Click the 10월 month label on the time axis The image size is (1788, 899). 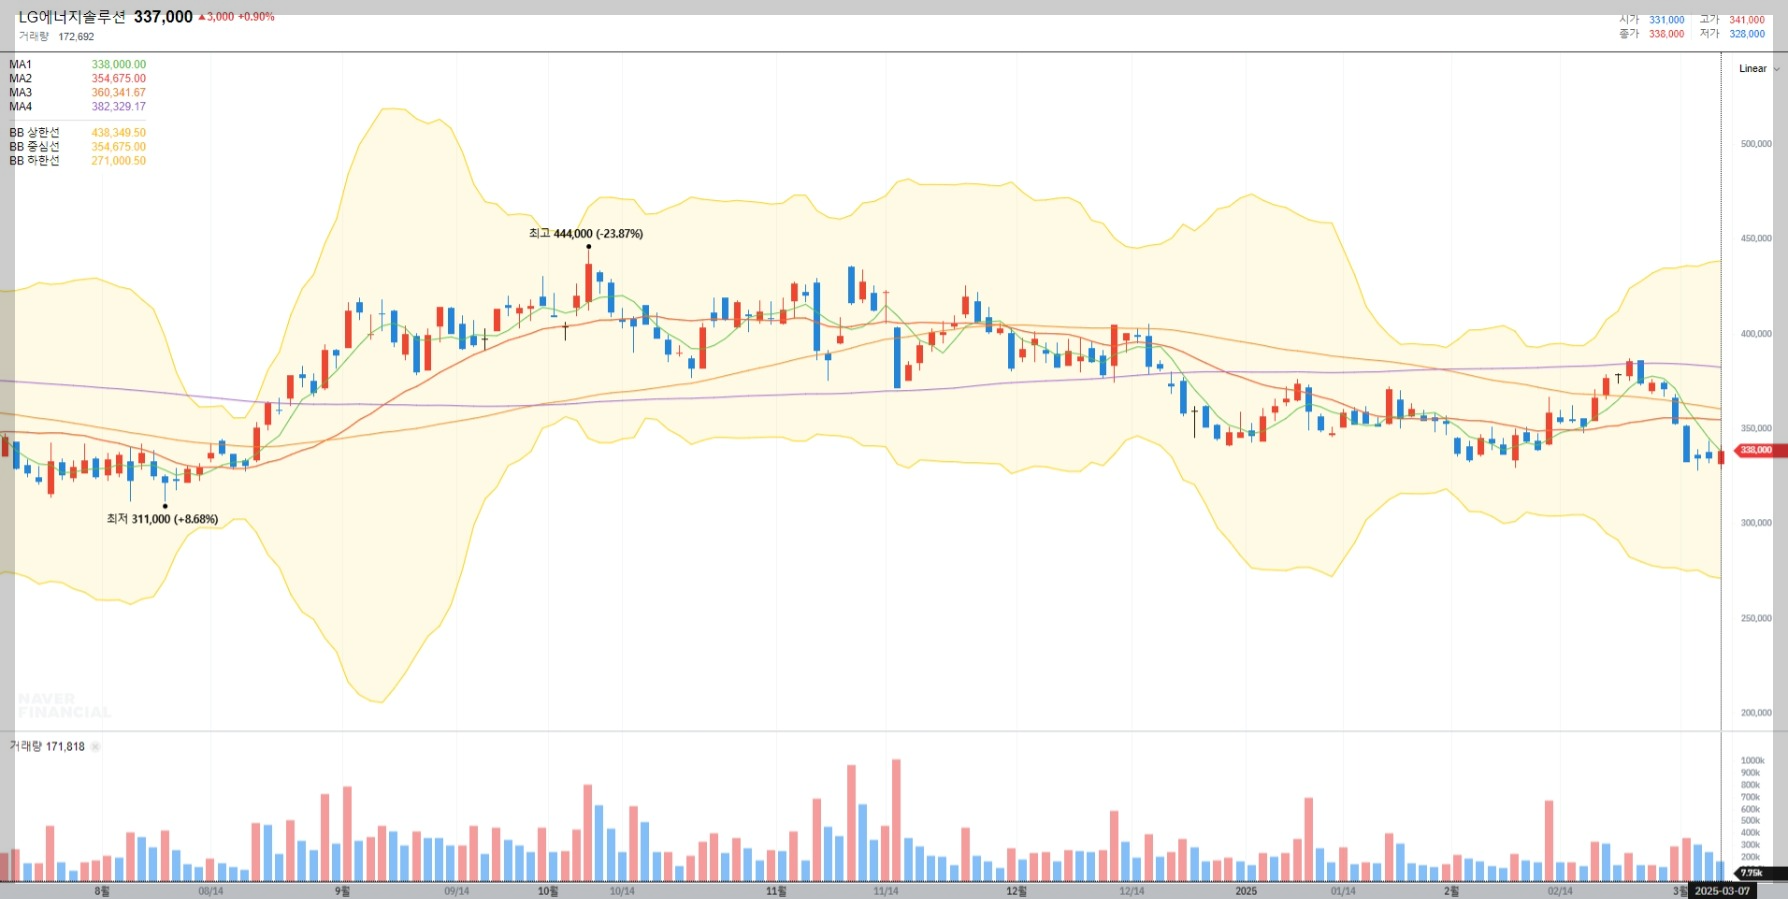[x=548, y=891]
